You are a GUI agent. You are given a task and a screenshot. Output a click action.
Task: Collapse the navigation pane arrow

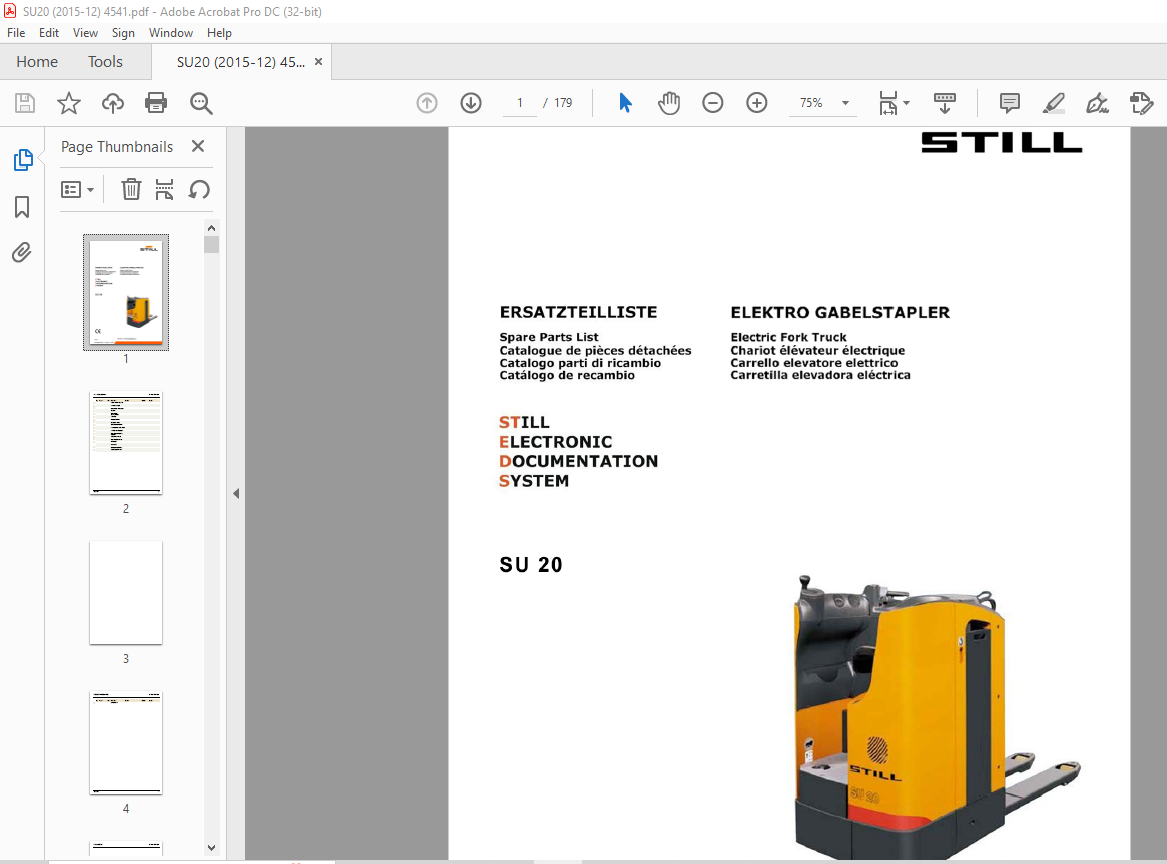click(x=236, y=493)
